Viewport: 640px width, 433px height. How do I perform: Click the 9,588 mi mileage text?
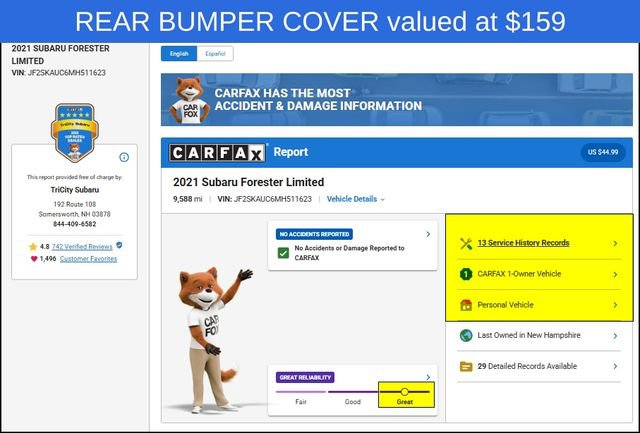point(188,199)
